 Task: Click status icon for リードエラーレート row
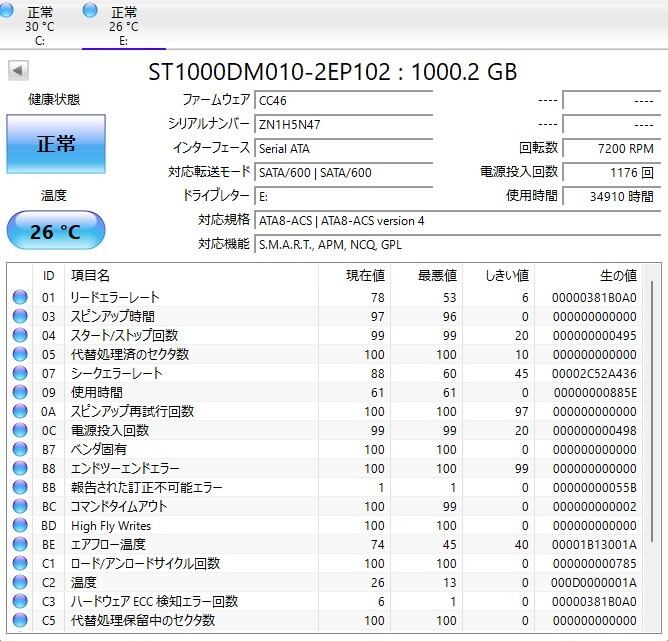pyautogui.click(x=20, y=298)
